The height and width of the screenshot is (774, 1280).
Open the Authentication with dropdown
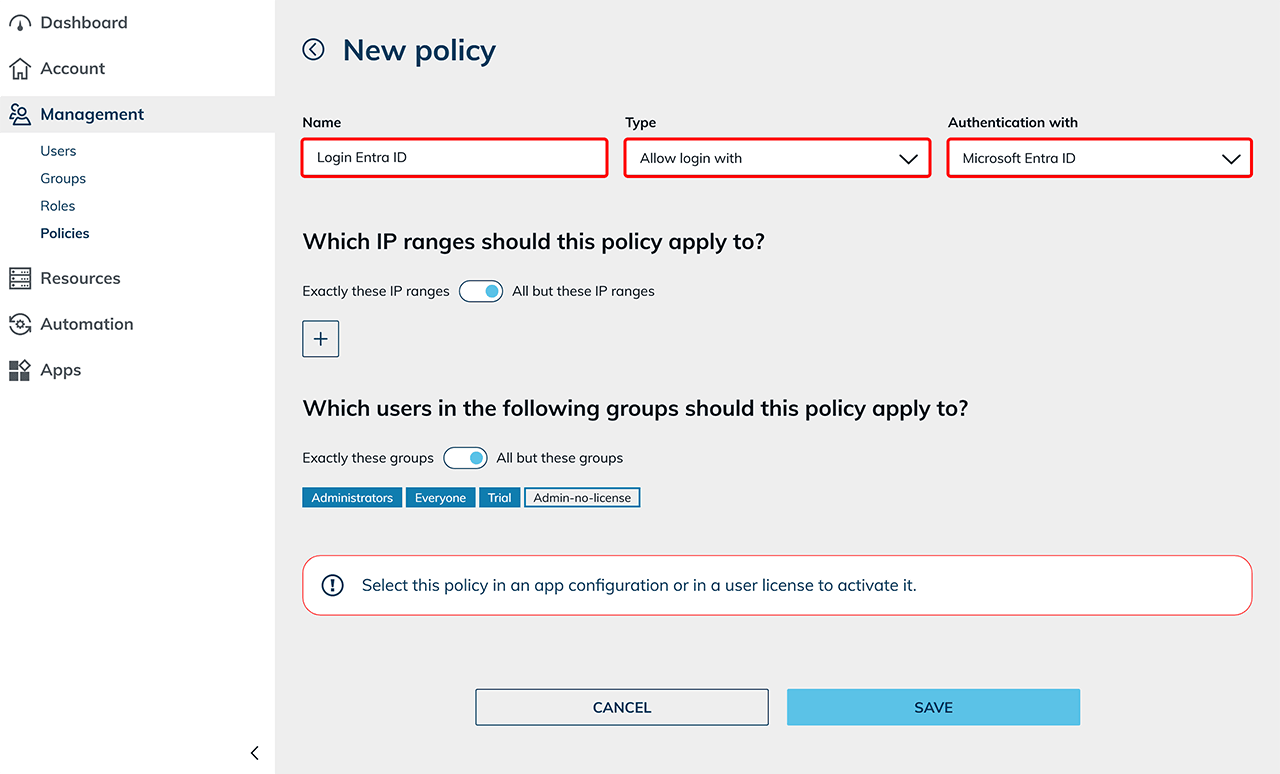click(x=1100, y=158)
